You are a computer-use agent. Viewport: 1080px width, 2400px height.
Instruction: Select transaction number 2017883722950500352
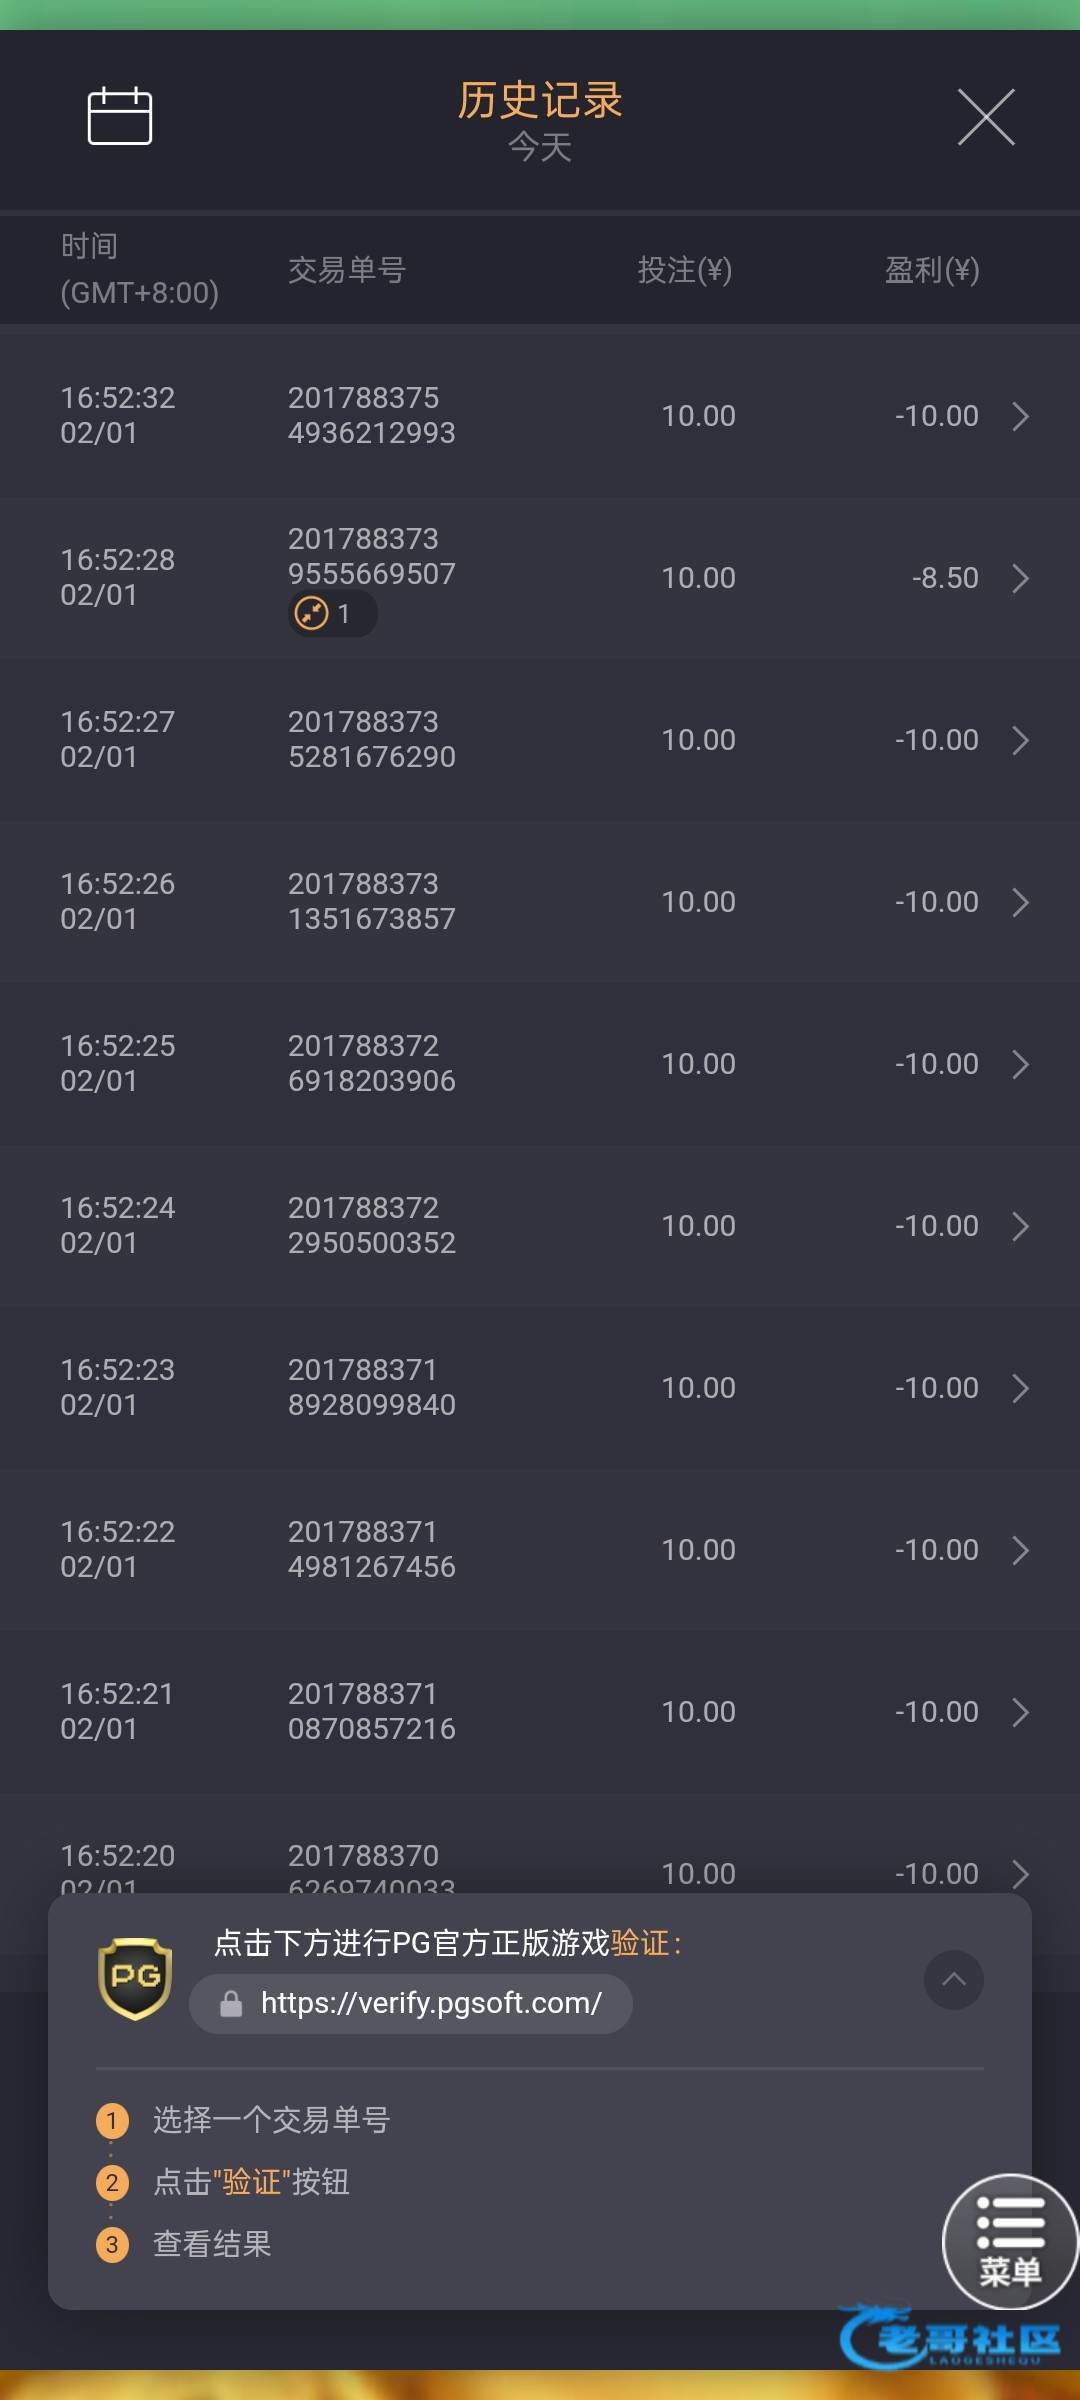tap(371, 1225)
